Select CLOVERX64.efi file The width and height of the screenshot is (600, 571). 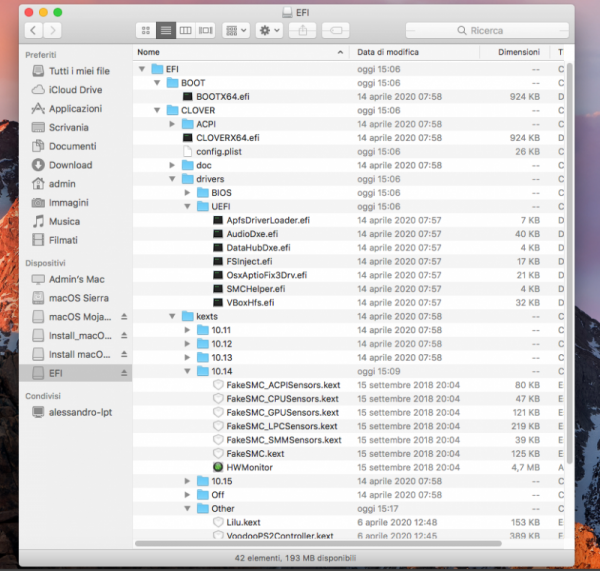pos(350,138)
